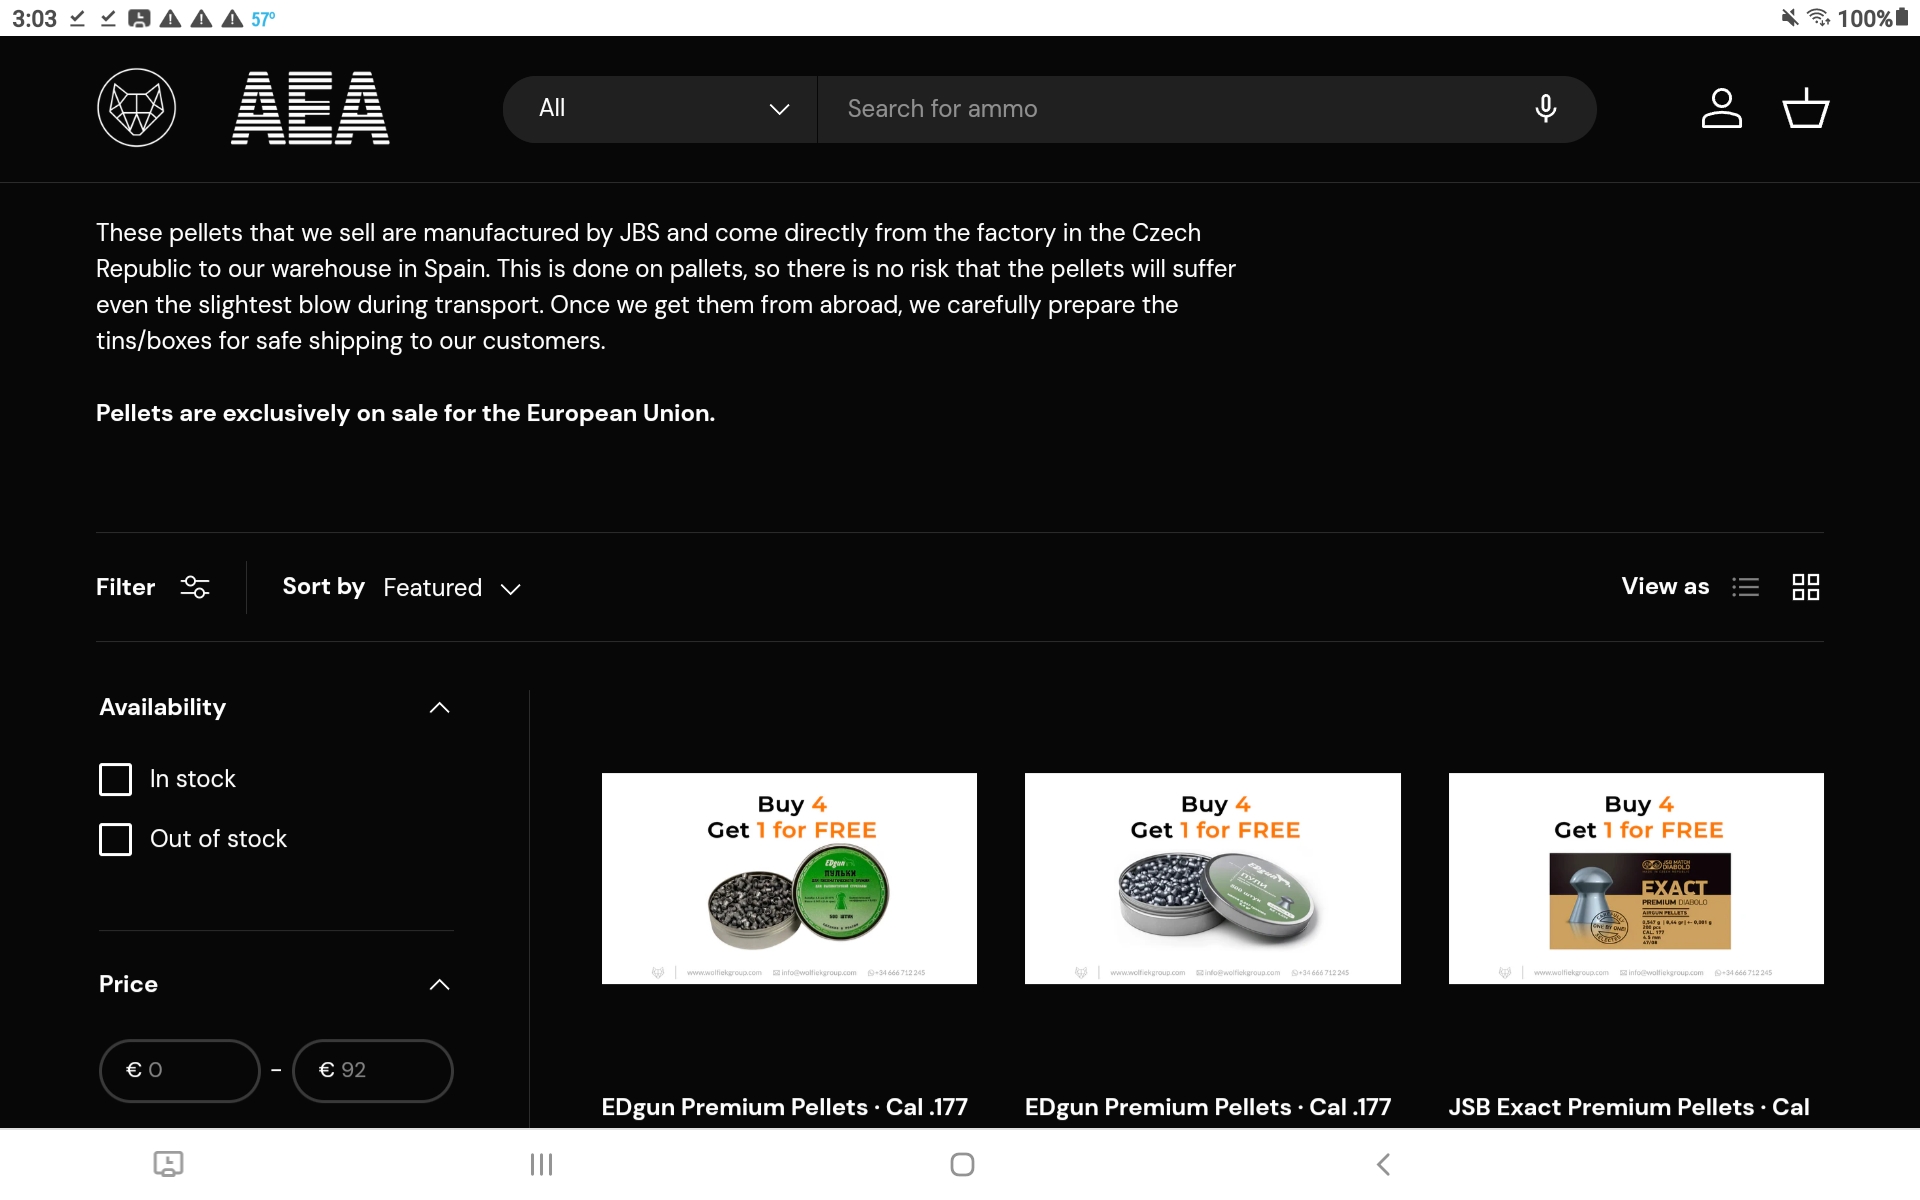
Task: Open JSB Exact Premium Pellets link
Action: [x=1629, y=1107]
